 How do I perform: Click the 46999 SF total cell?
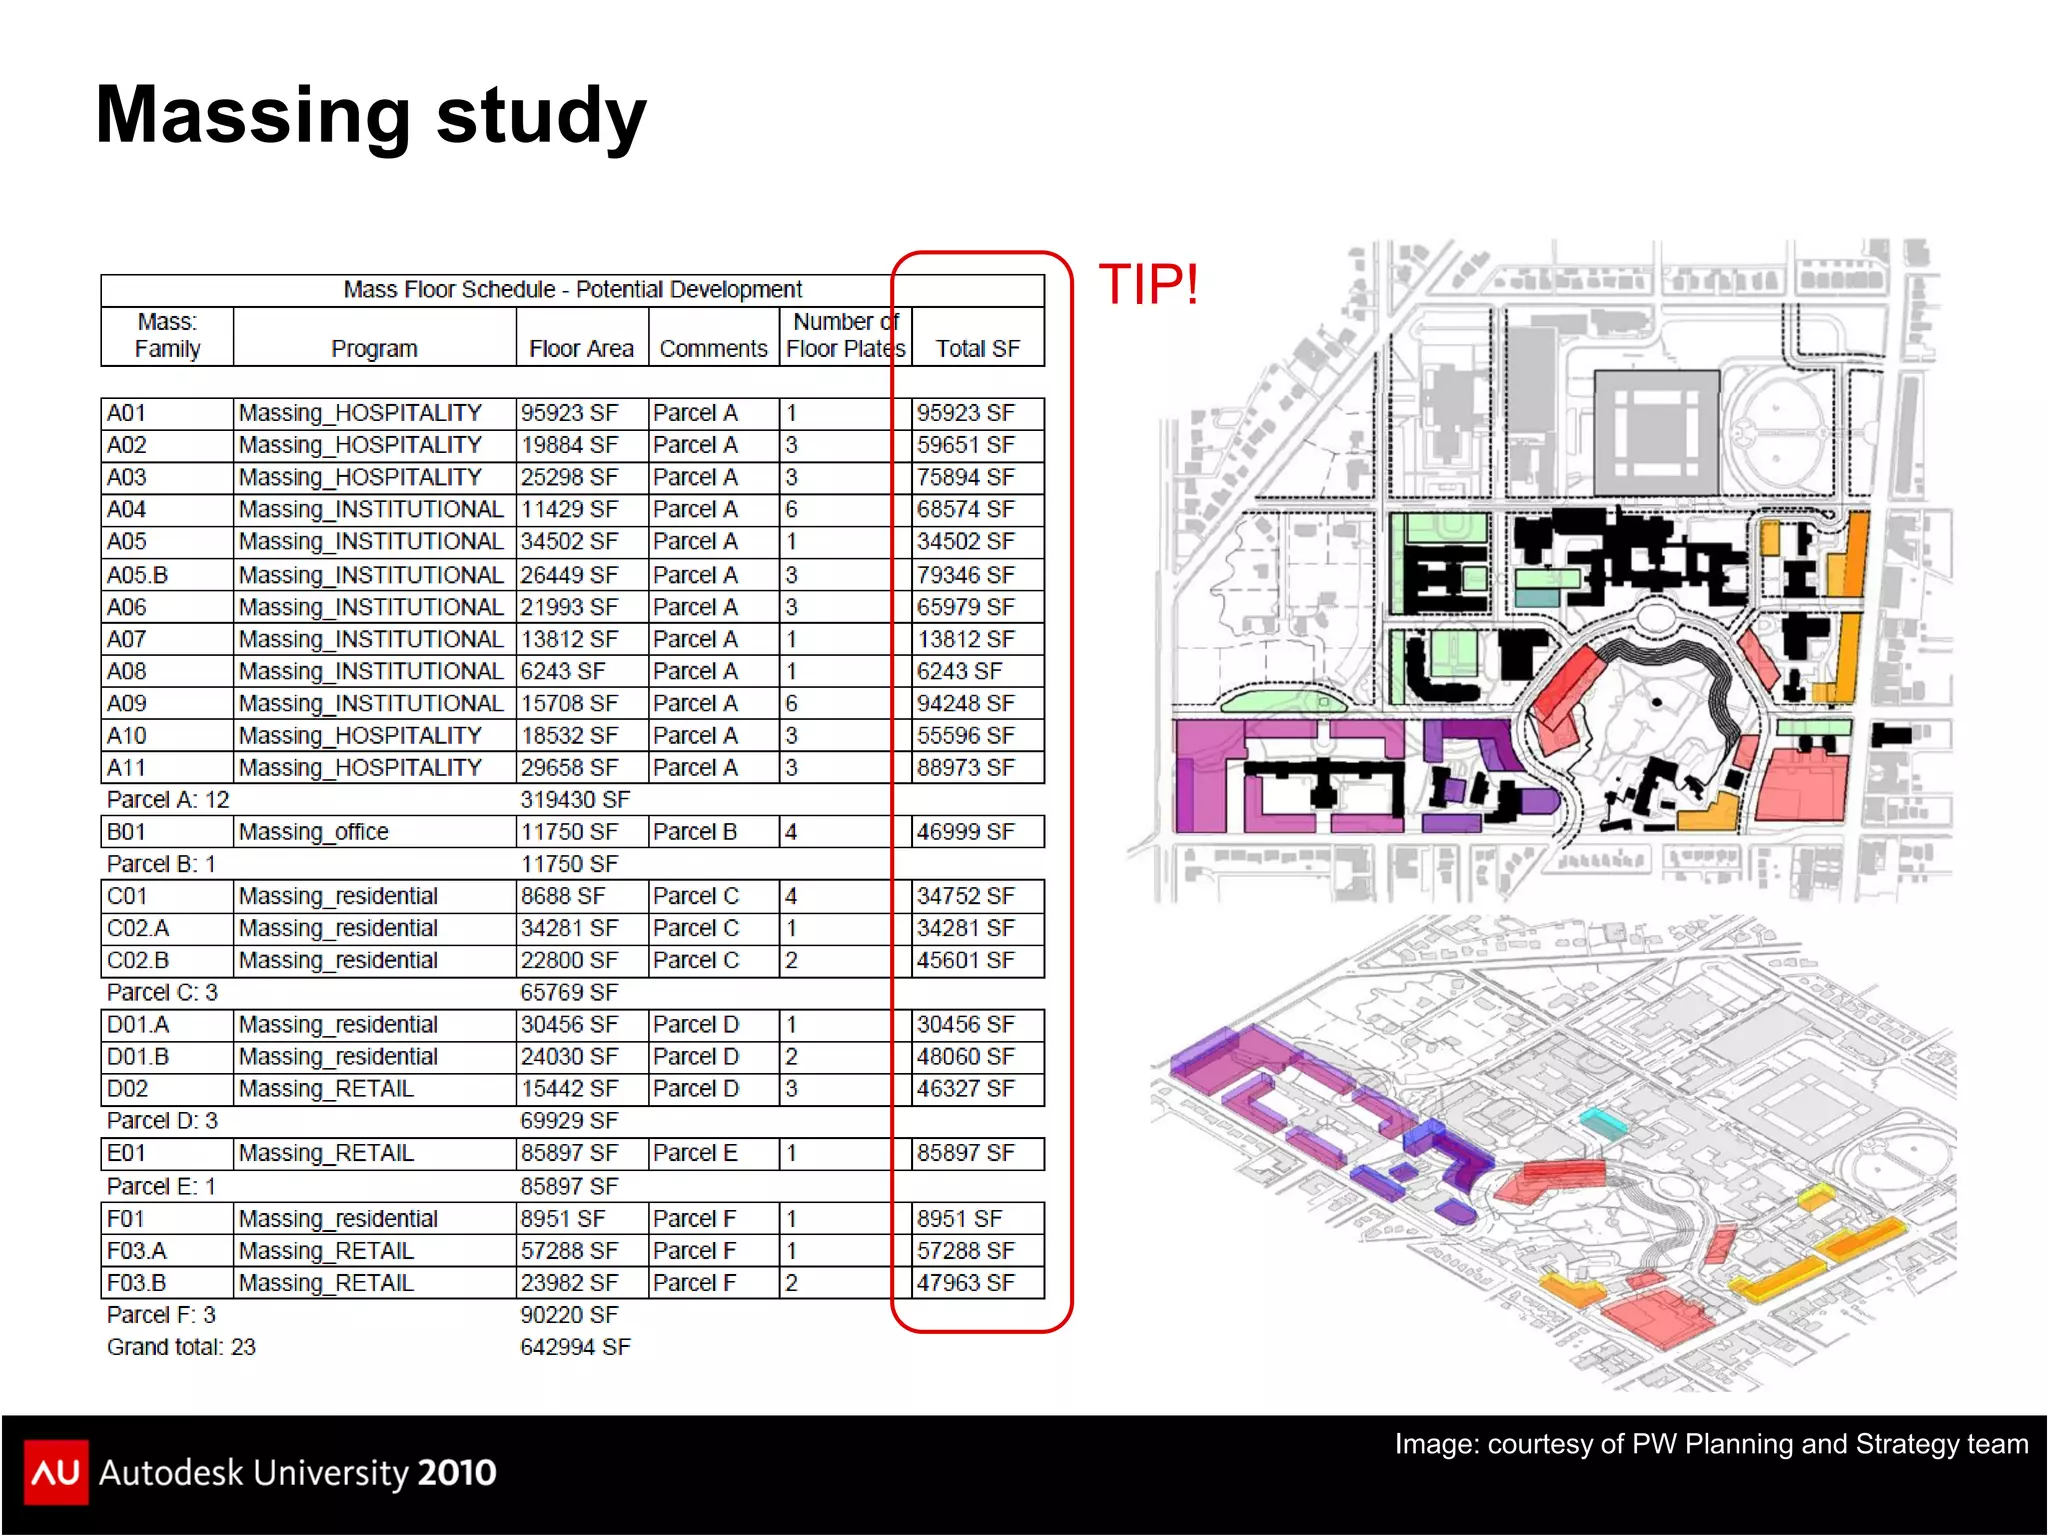[978, 832]
